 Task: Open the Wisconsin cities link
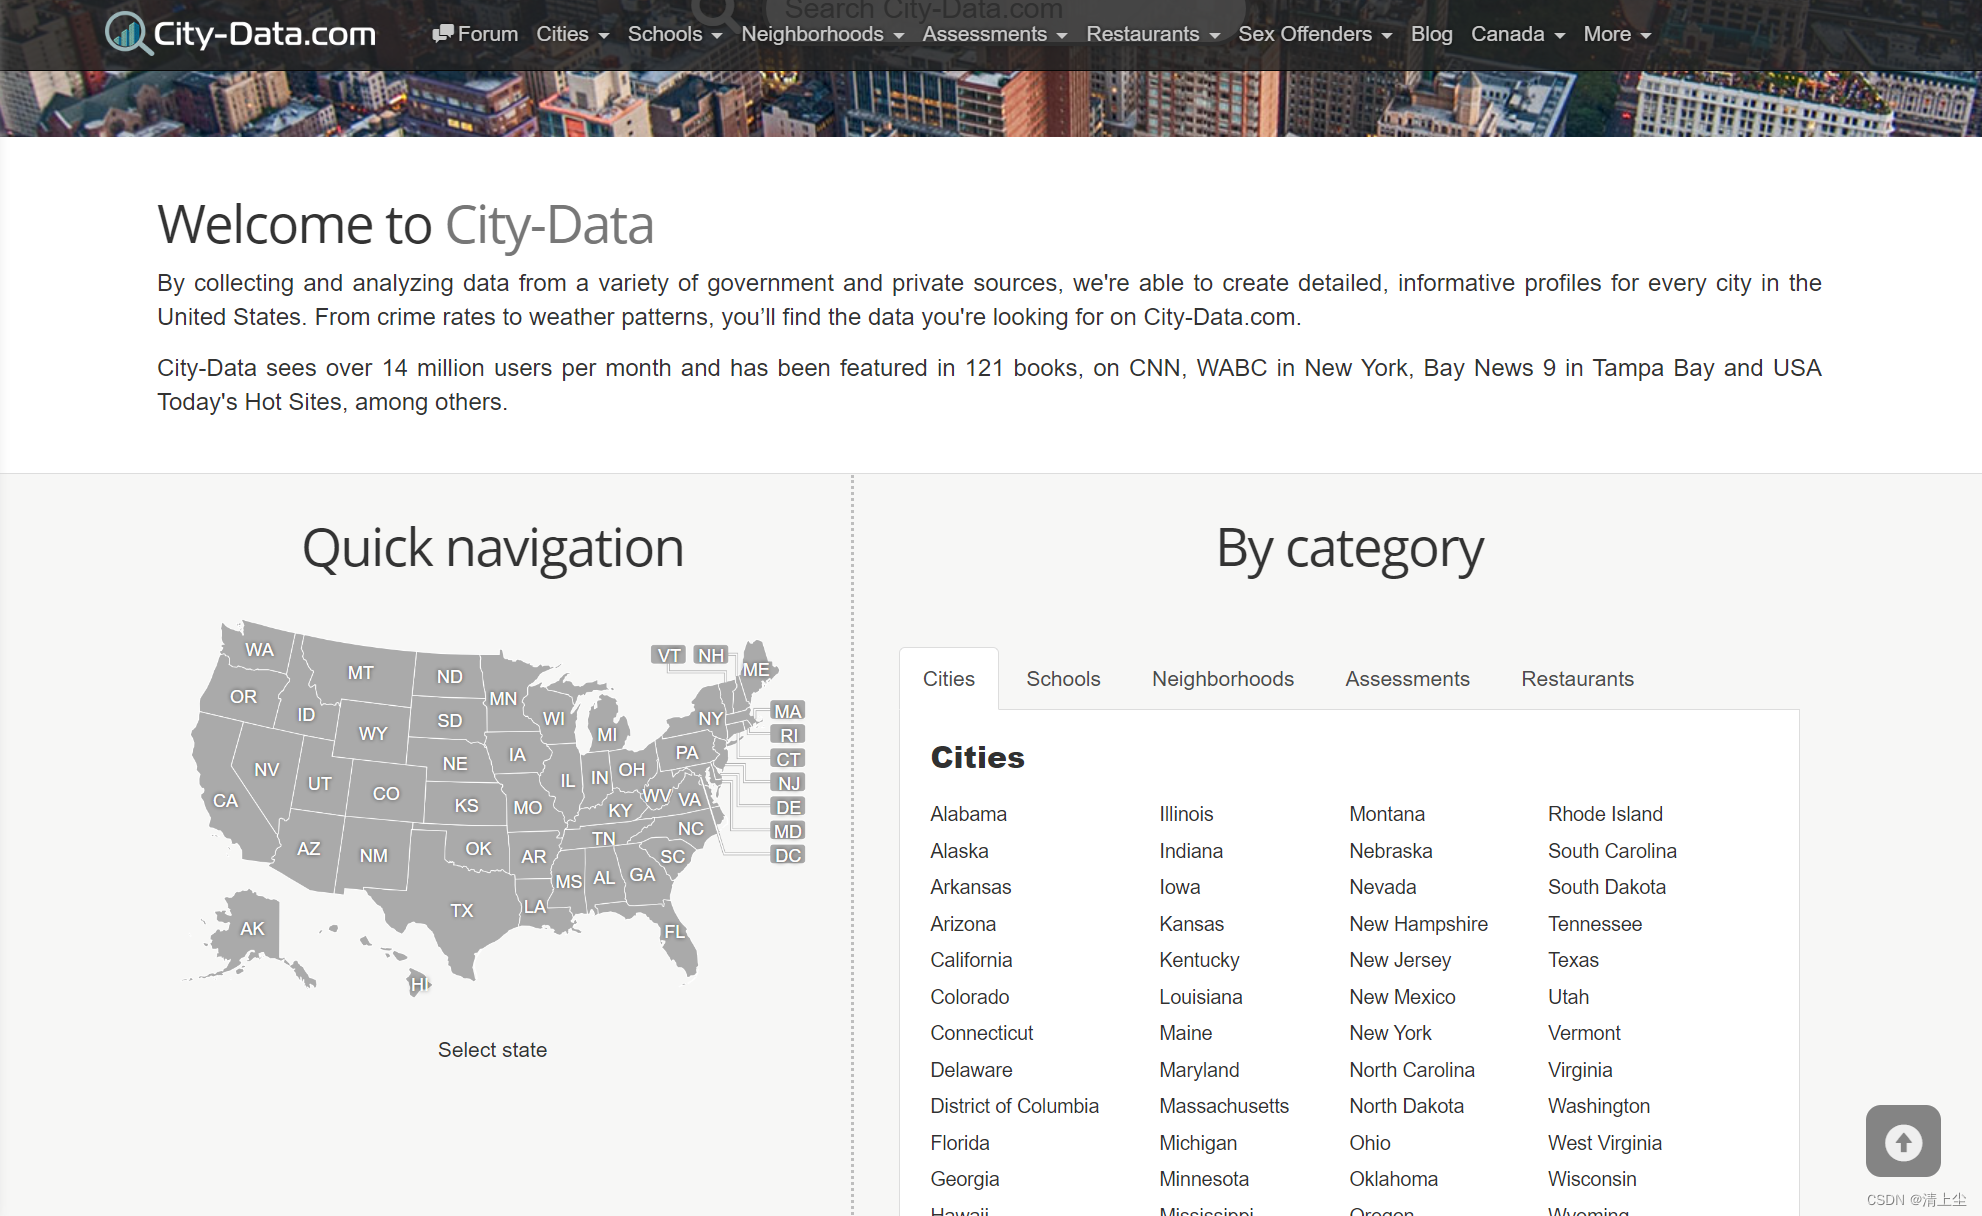pyautogui.click(x=1592, y=1179)
